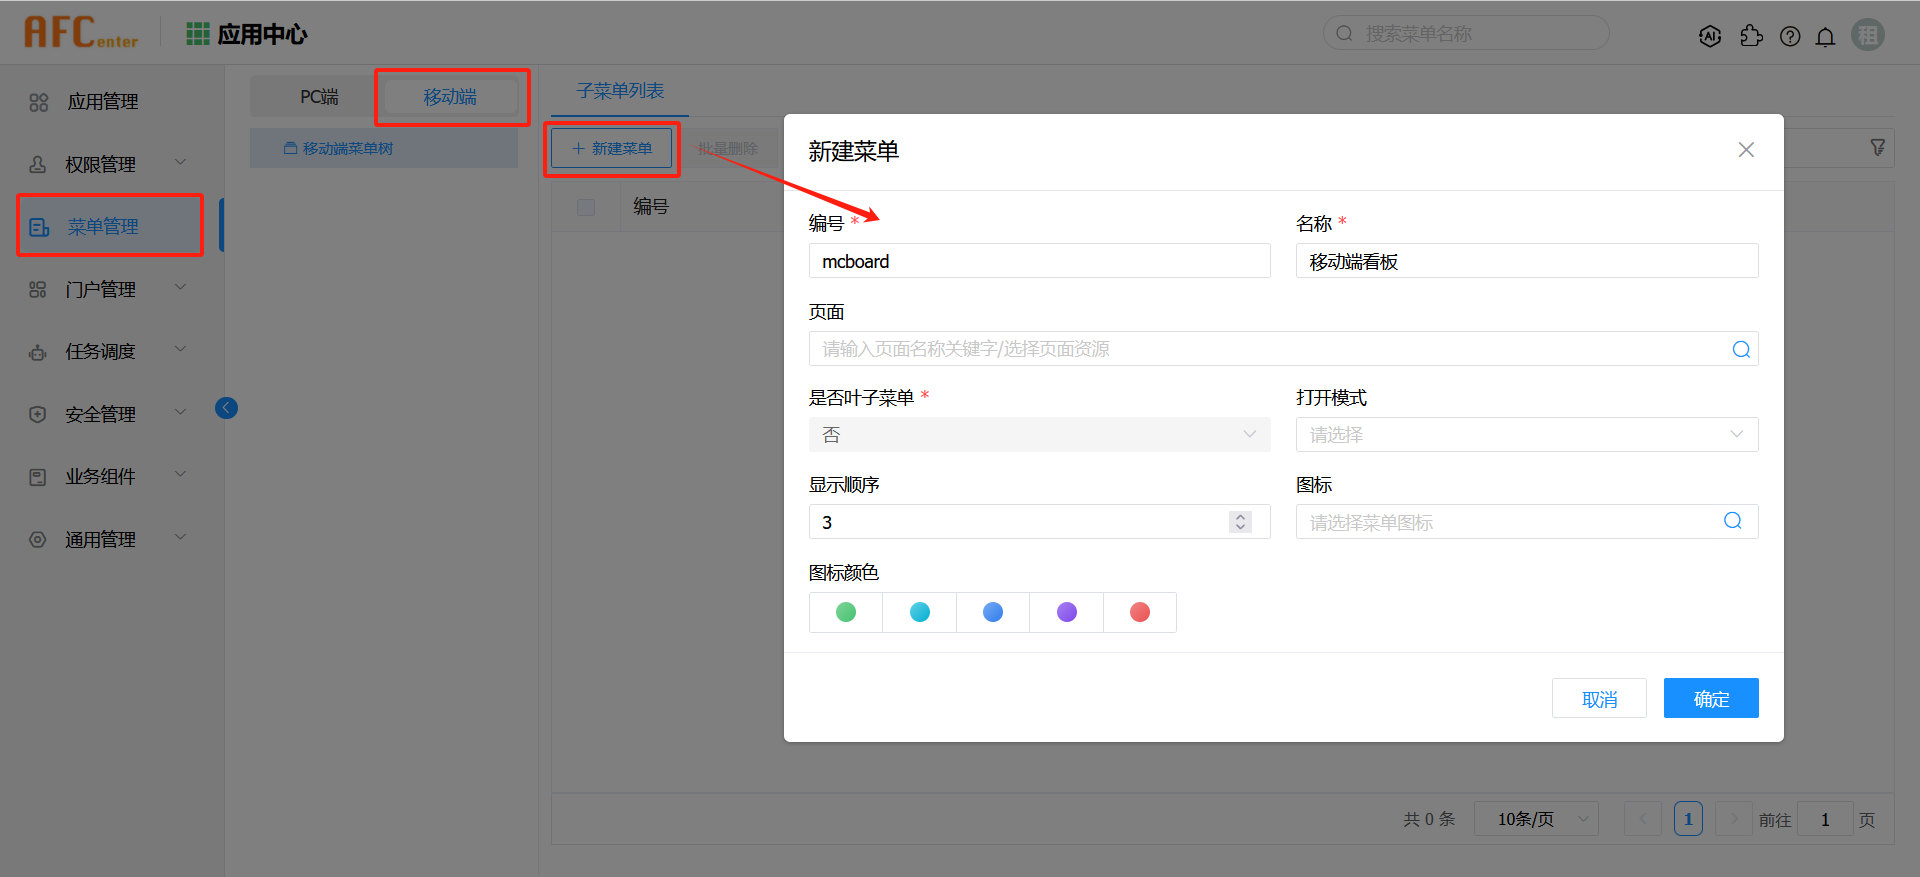1920x877 pixels.
Task: Open the 打开模式 dropdown
Action: coord(1526,435)
